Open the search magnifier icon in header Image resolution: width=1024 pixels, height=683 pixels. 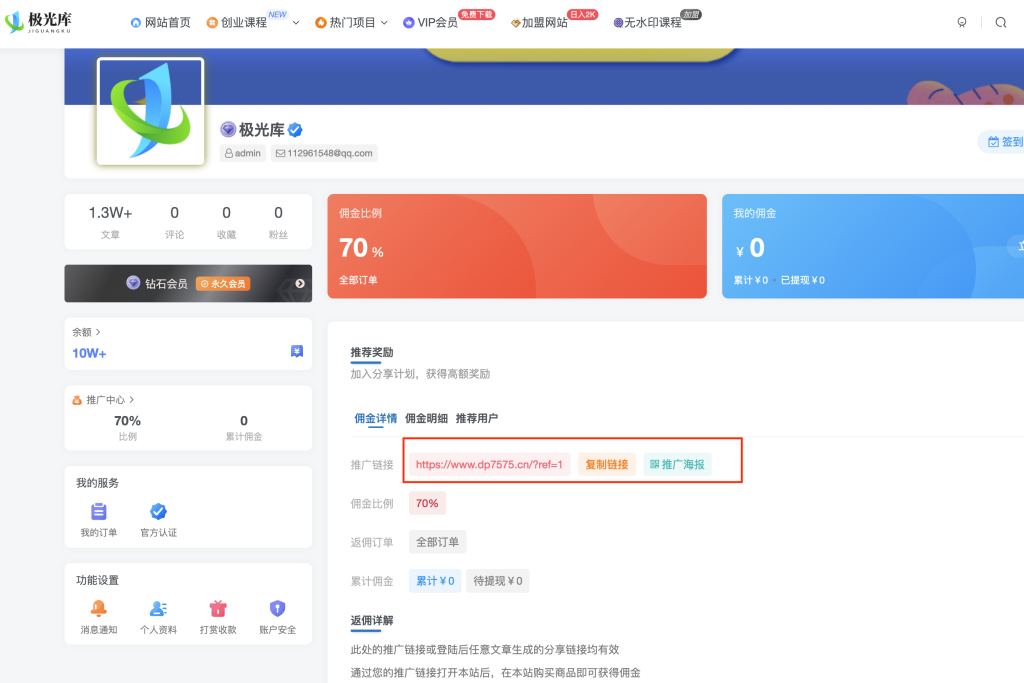click(1001, 22)
